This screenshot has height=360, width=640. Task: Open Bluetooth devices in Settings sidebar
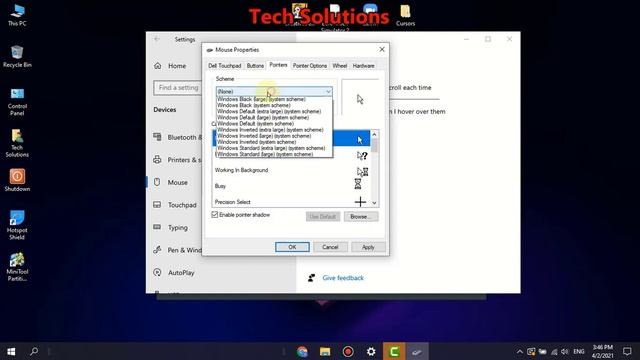[177, 137]
